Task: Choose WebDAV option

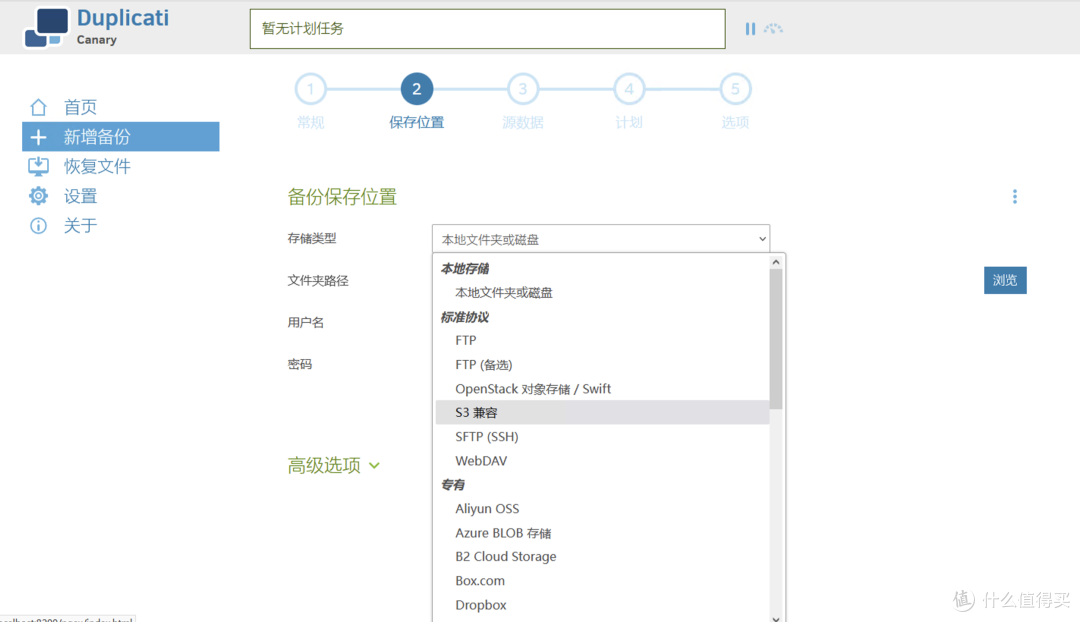Action: [603, 461]
